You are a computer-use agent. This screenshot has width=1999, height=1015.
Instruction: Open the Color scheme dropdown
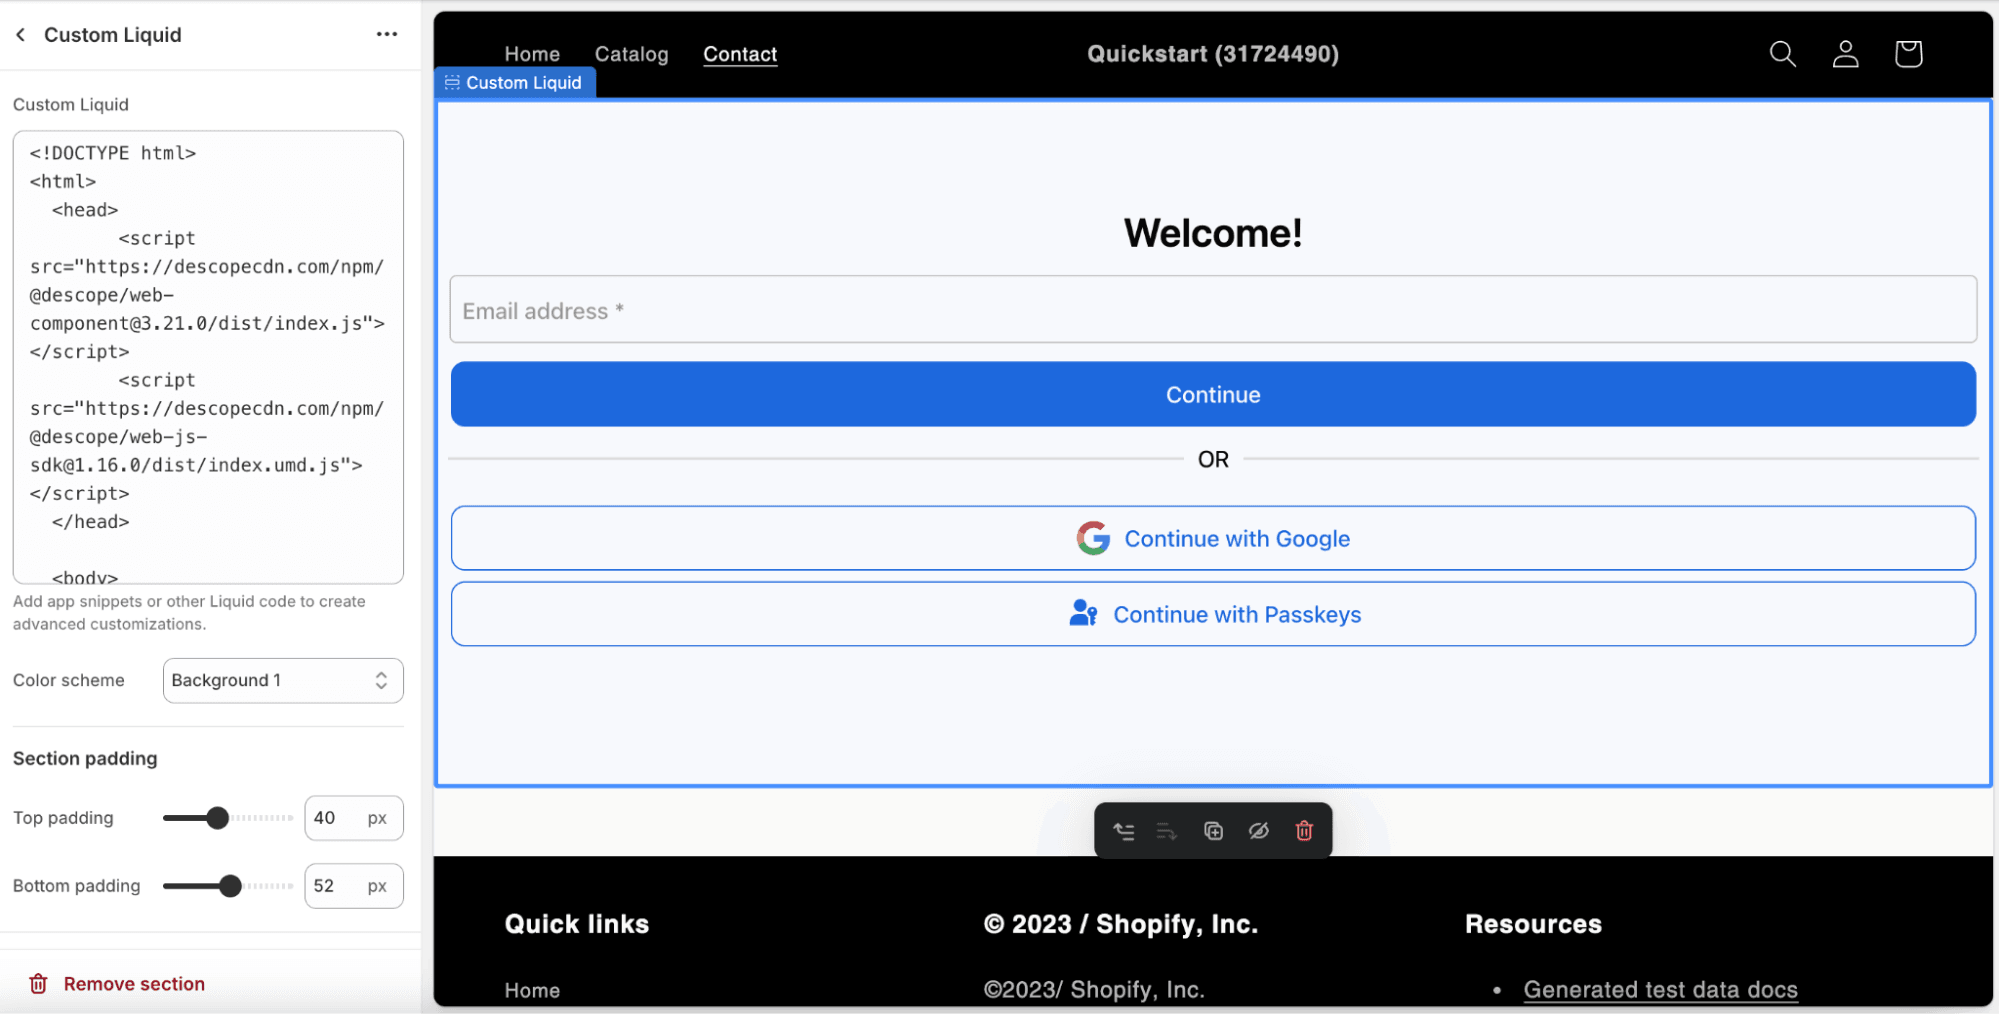click(x=283, y=680)
